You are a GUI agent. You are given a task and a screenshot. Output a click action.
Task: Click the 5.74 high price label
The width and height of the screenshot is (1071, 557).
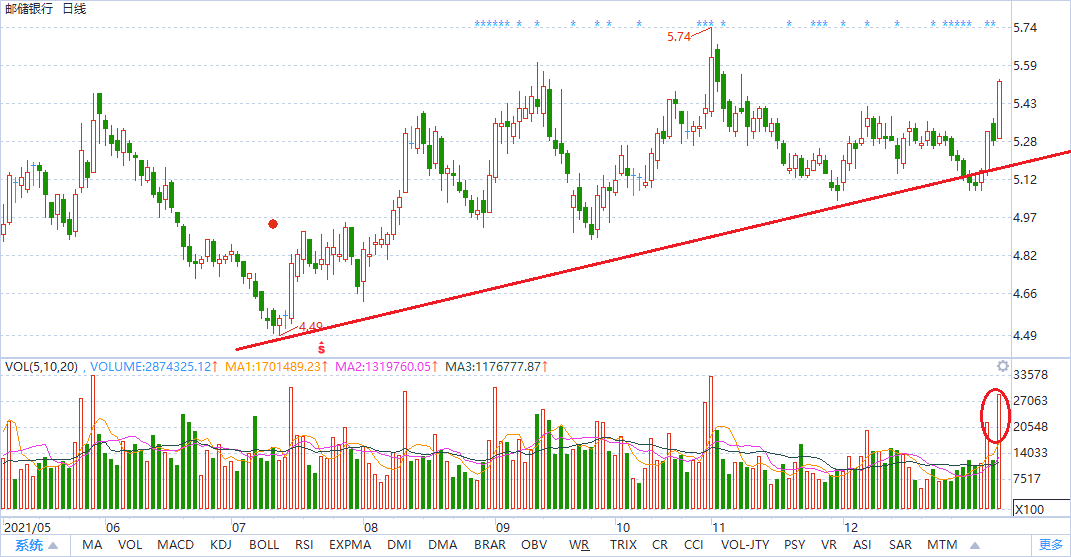[x=679, y=37]
